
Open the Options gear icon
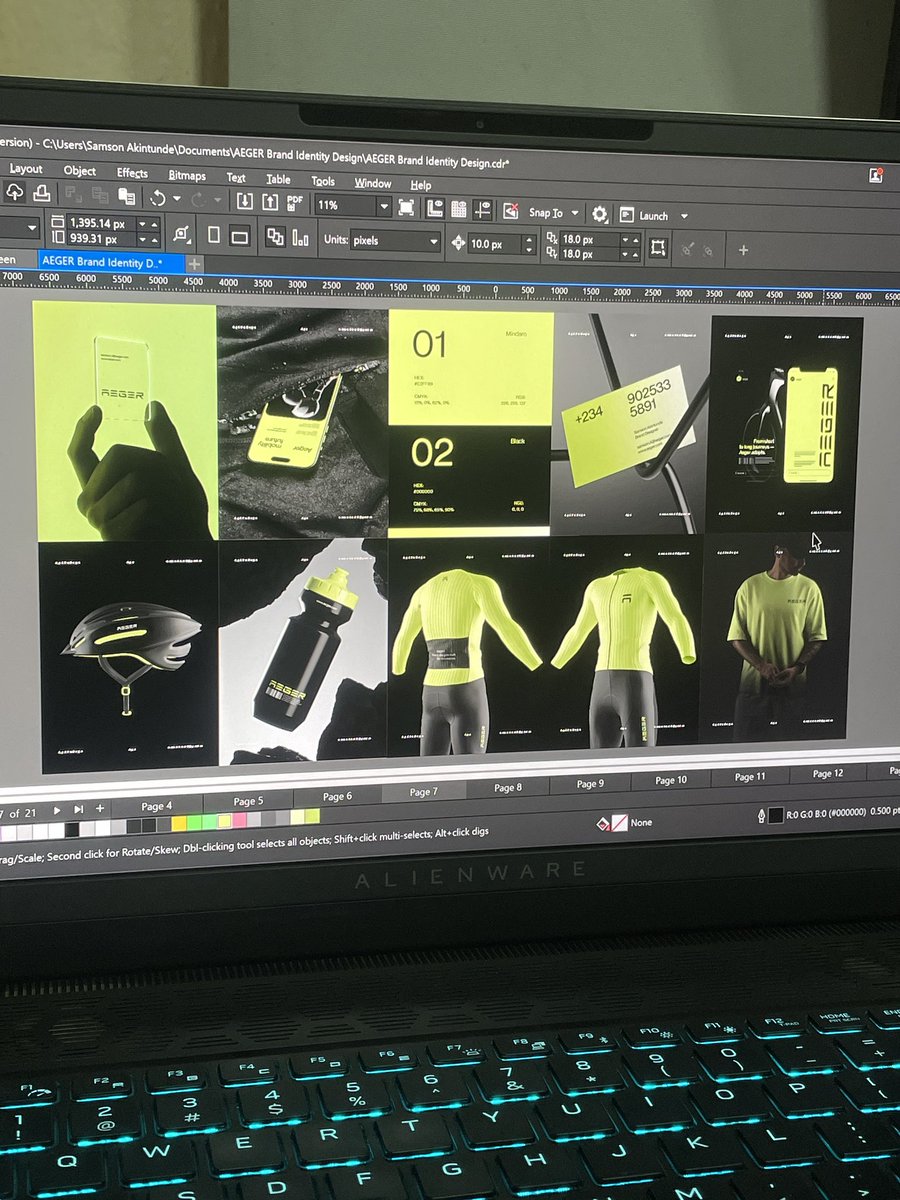click(600, 212)
